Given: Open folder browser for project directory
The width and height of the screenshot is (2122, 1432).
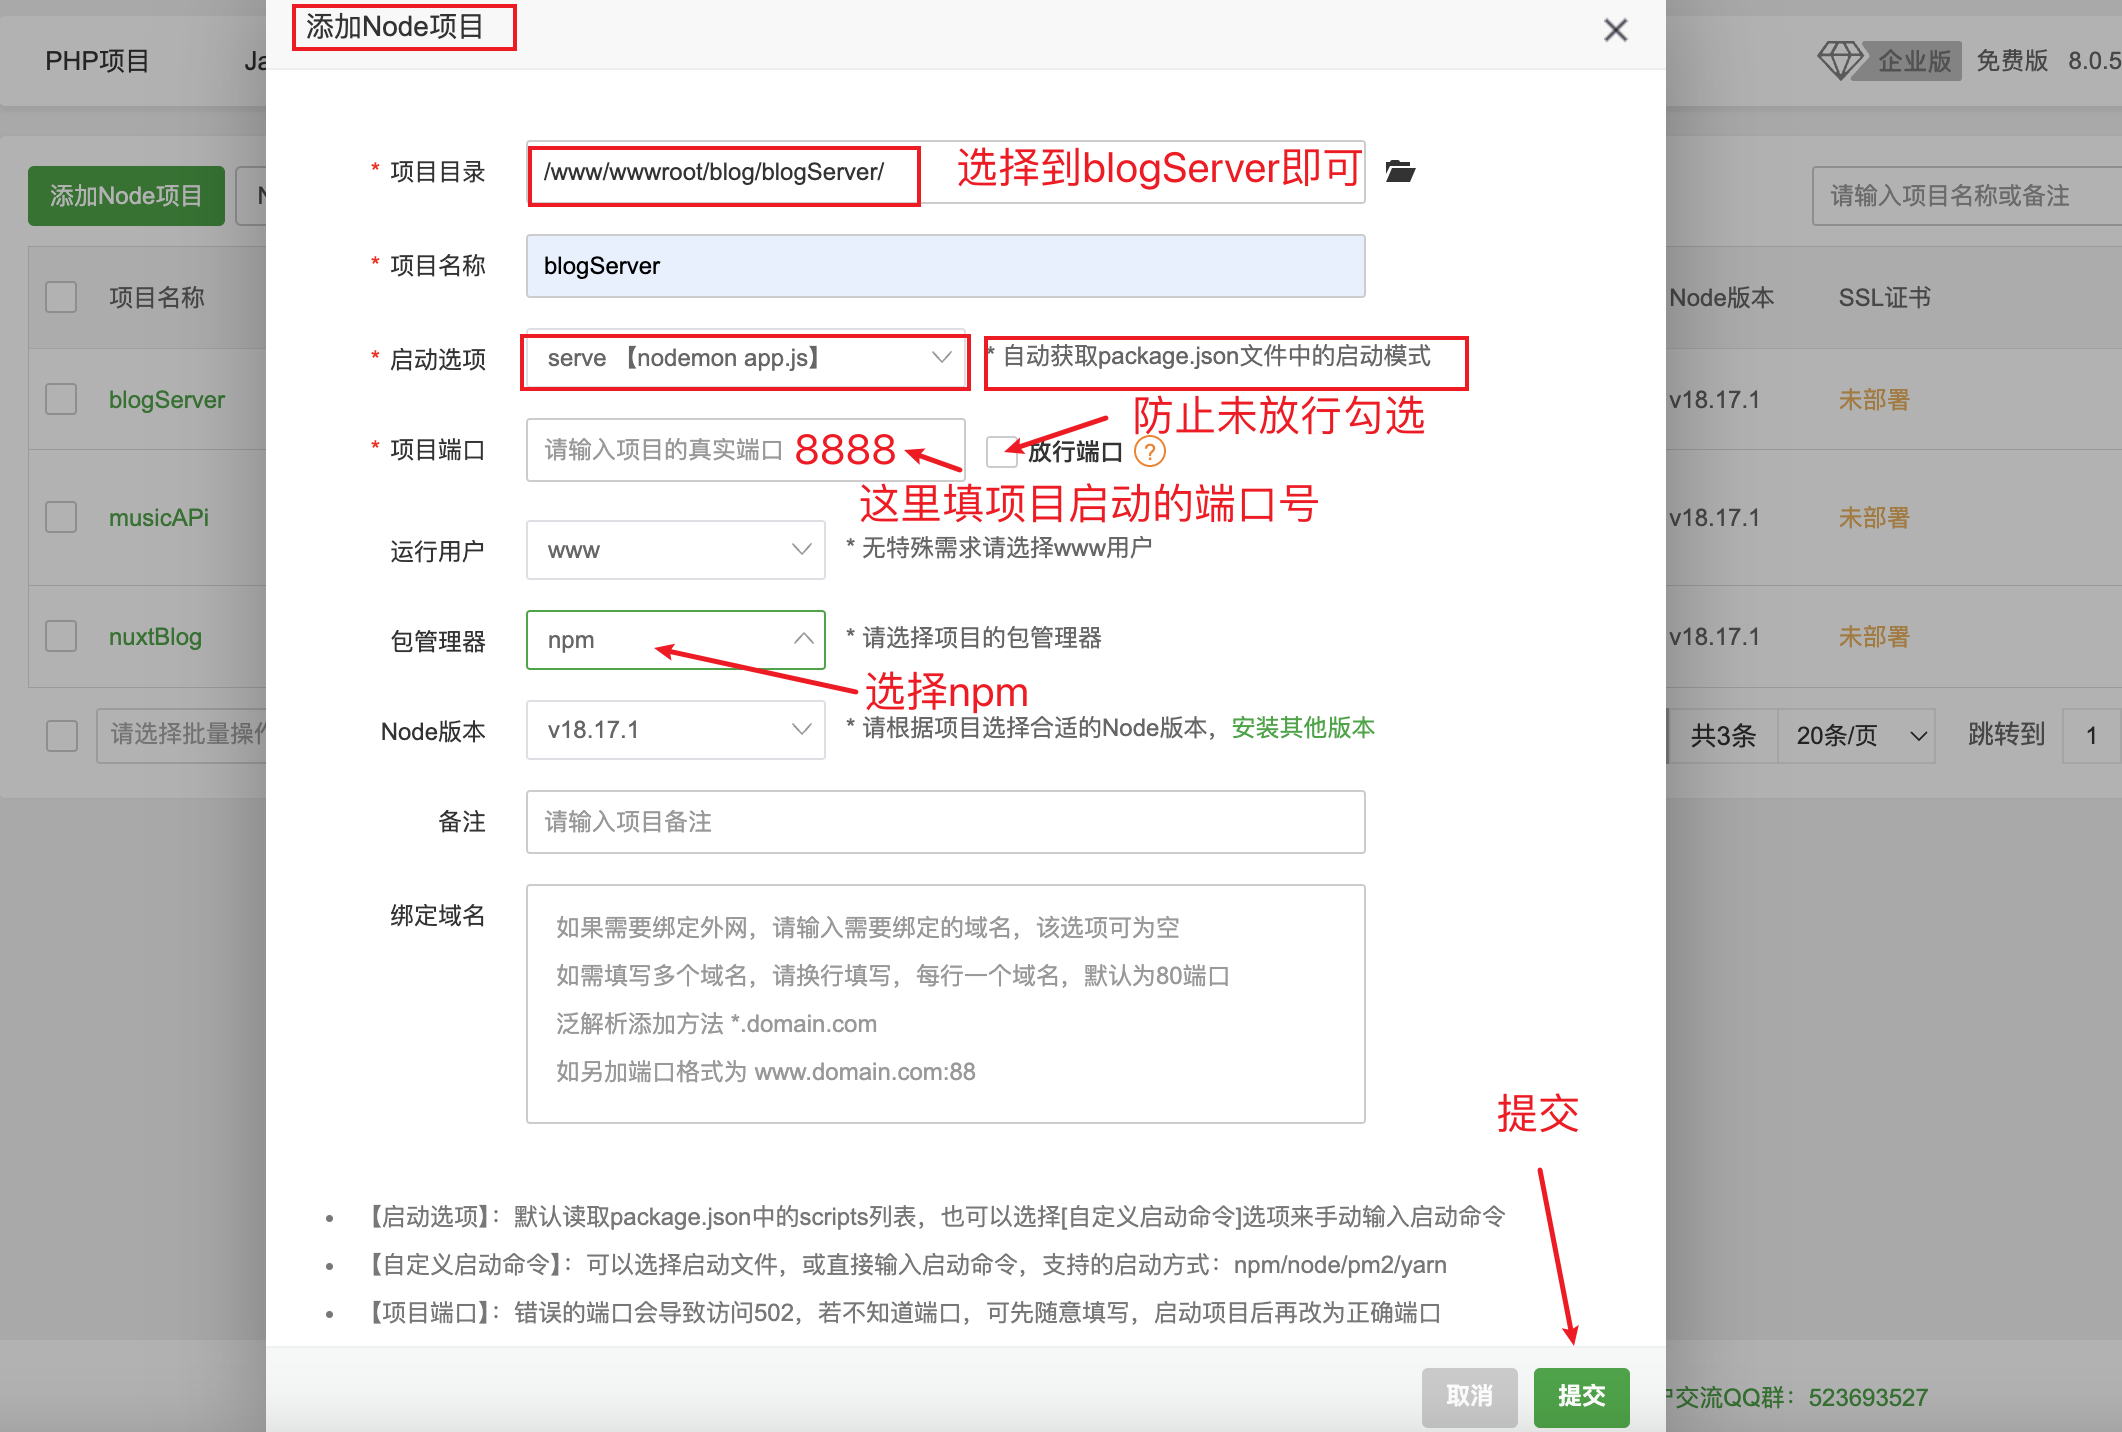Looking at the screenshot, I should (x=1400, y=172).
